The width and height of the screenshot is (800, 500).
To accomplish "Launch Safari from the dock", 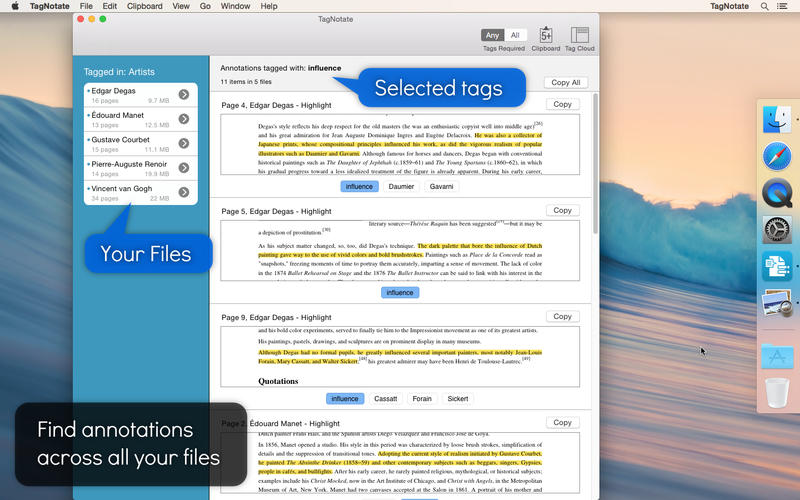I will [x=777, y=156].
